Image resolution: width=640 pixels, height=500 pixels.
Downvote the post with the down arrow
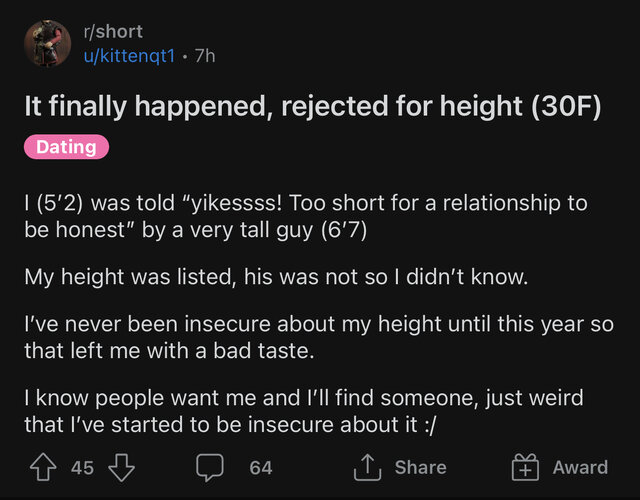[120, 467]
